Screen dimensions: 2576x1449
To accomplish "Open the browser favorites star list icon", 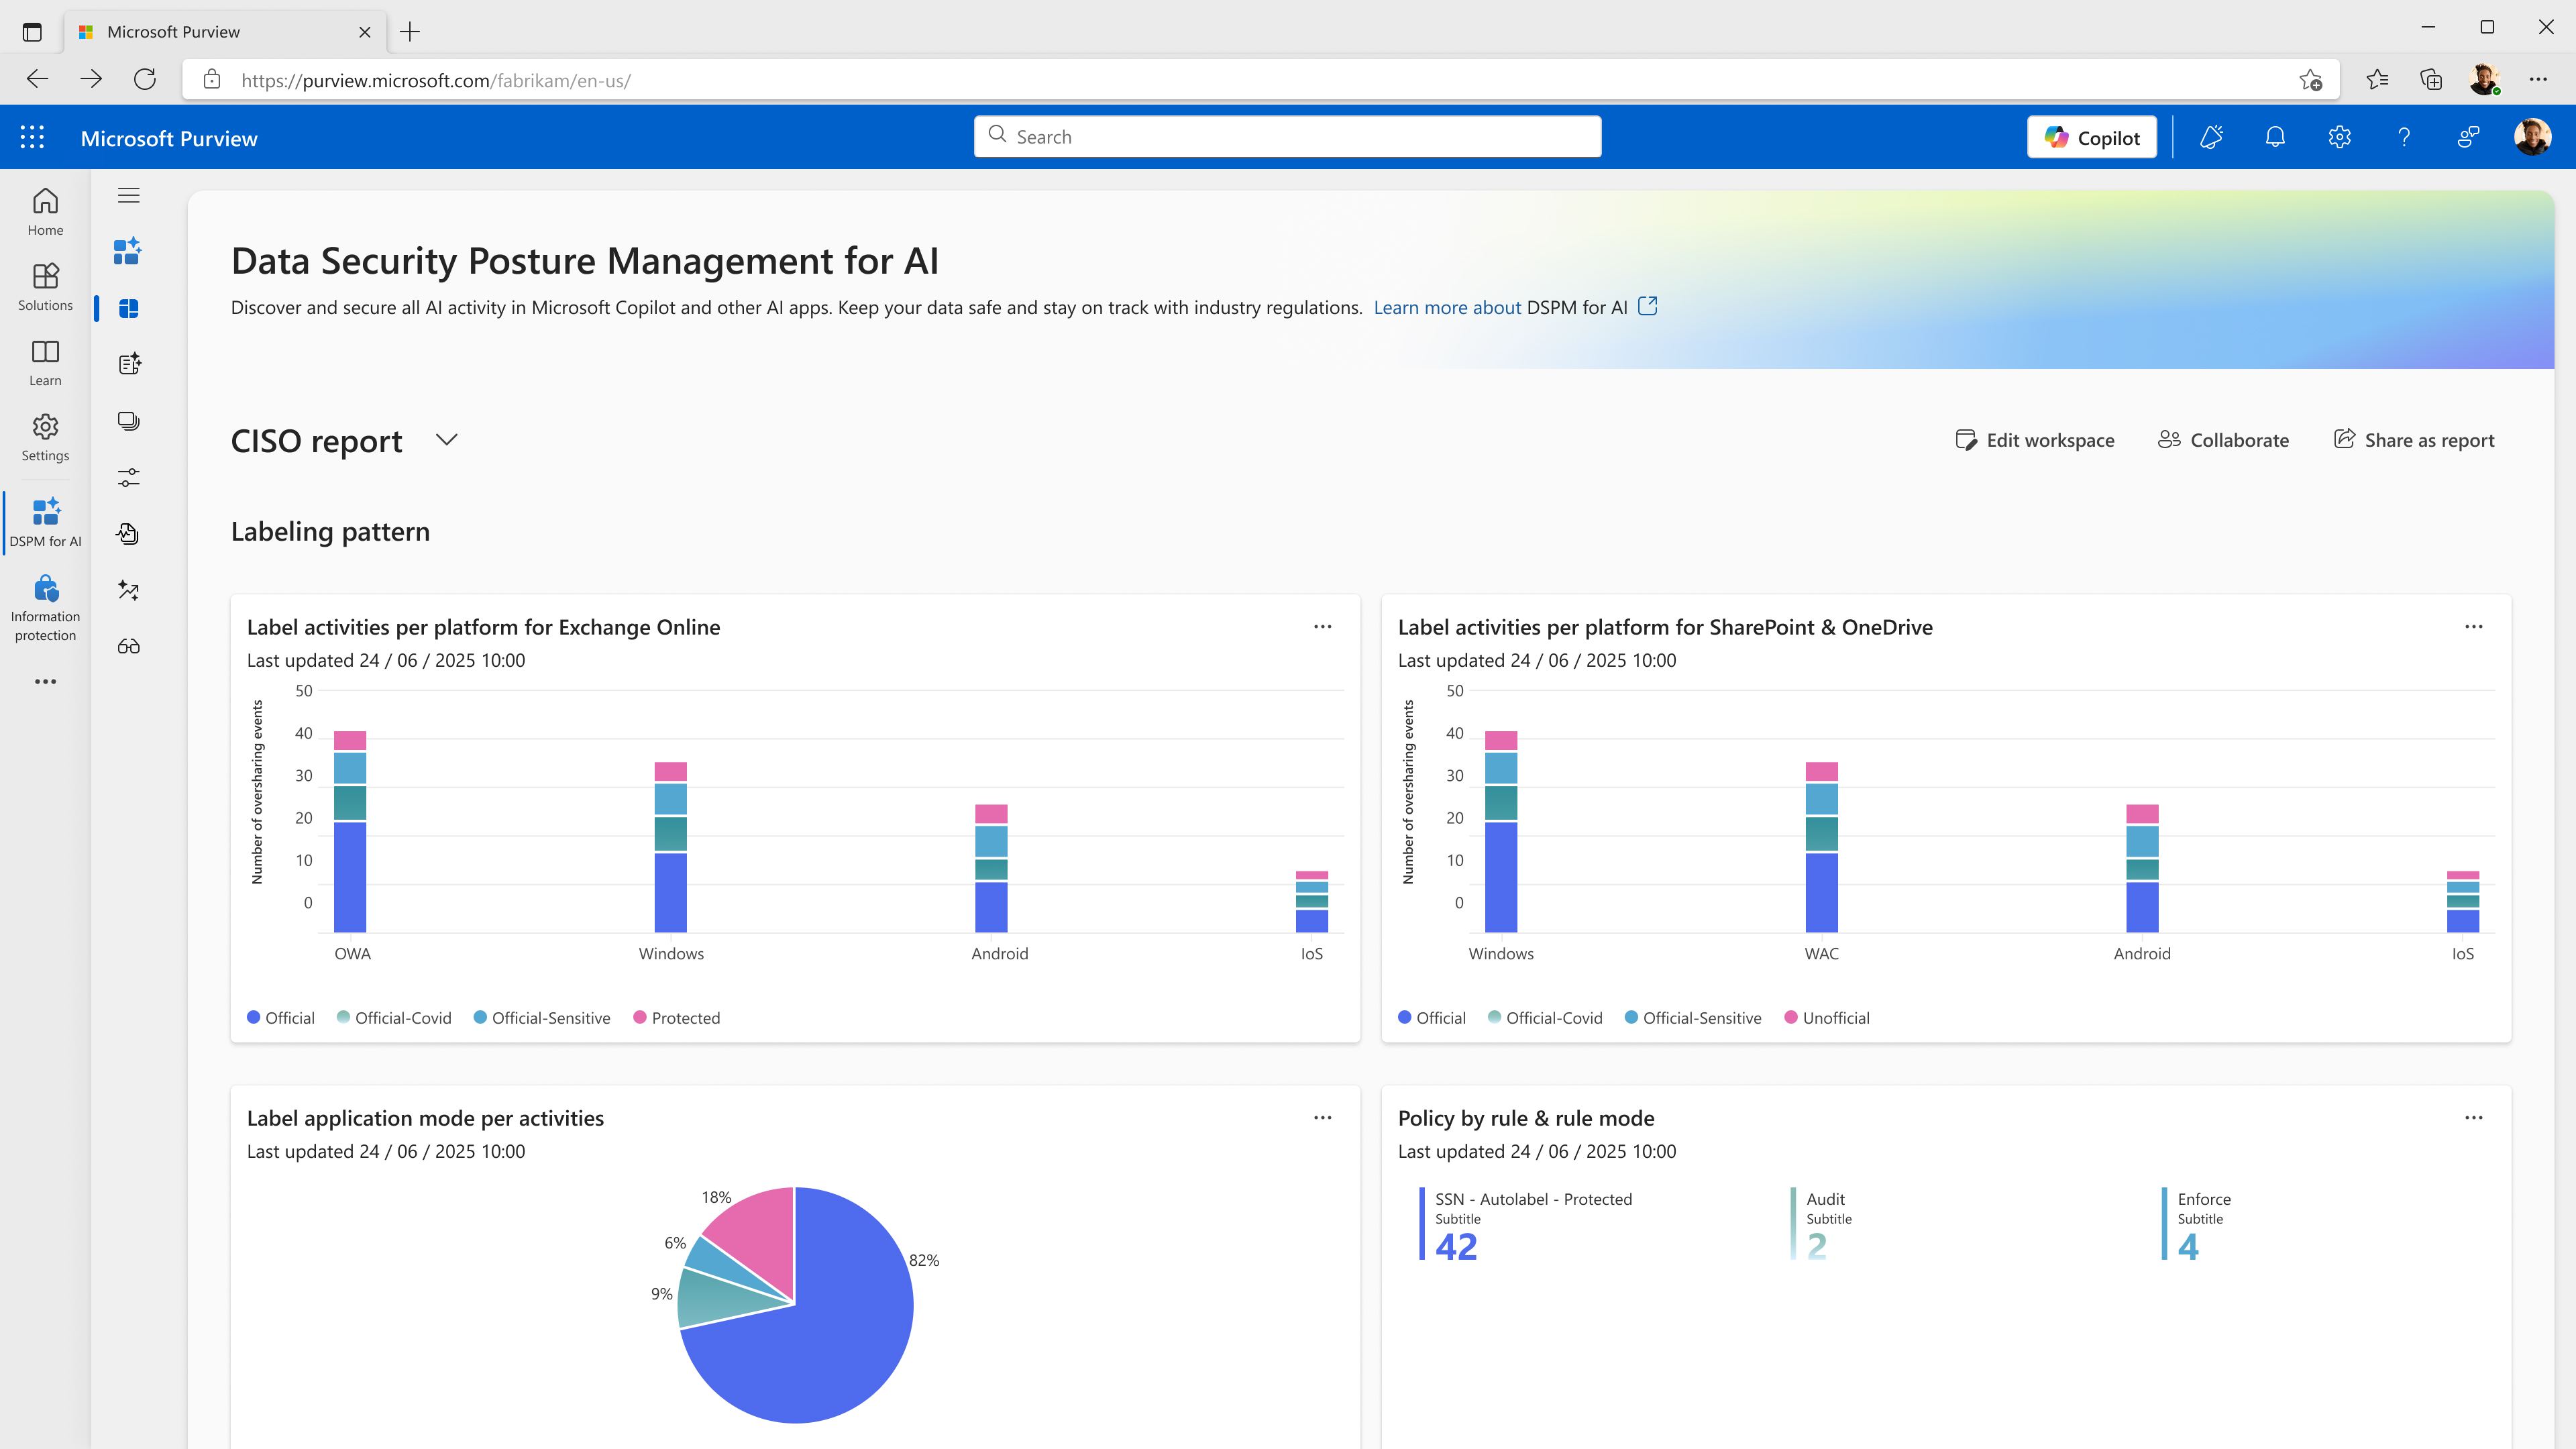I will point(2377,79).
